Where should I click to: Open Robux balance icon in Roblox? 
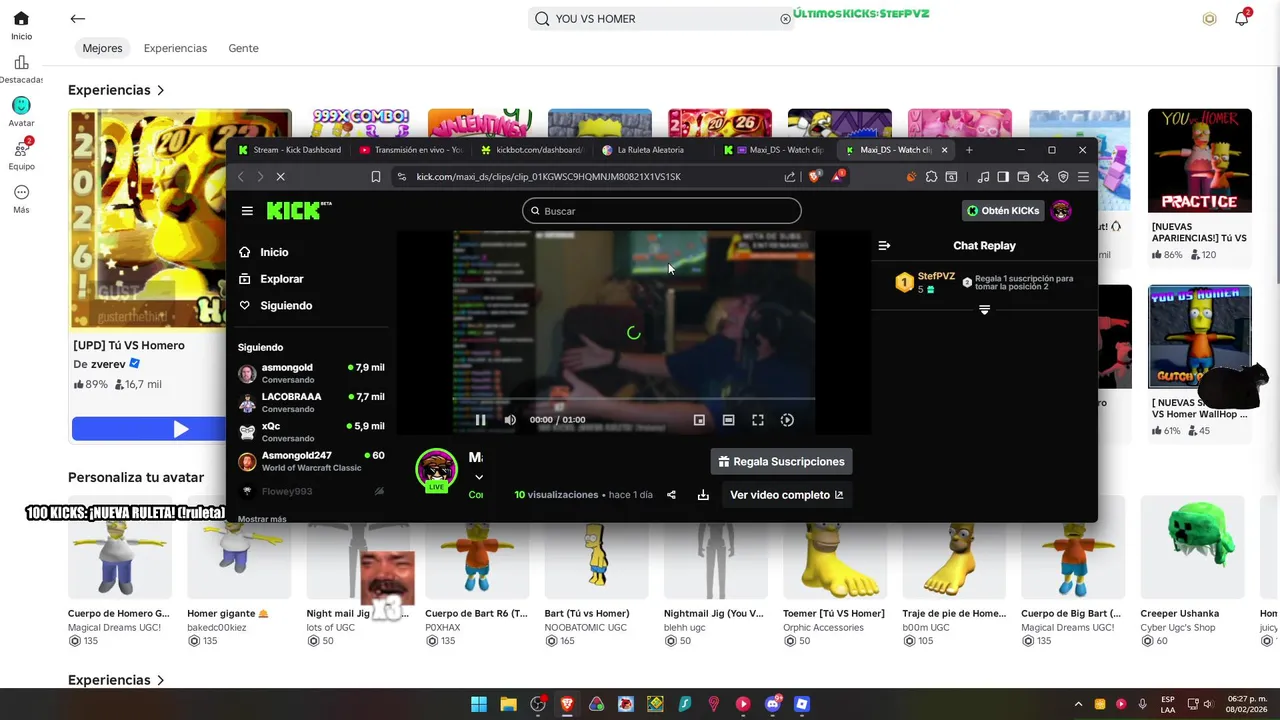[1209, 18]
